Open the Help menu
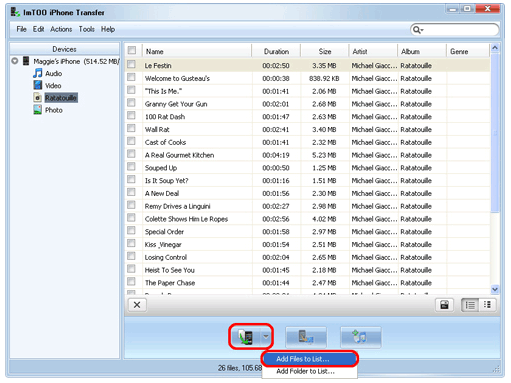 (108, 29)
